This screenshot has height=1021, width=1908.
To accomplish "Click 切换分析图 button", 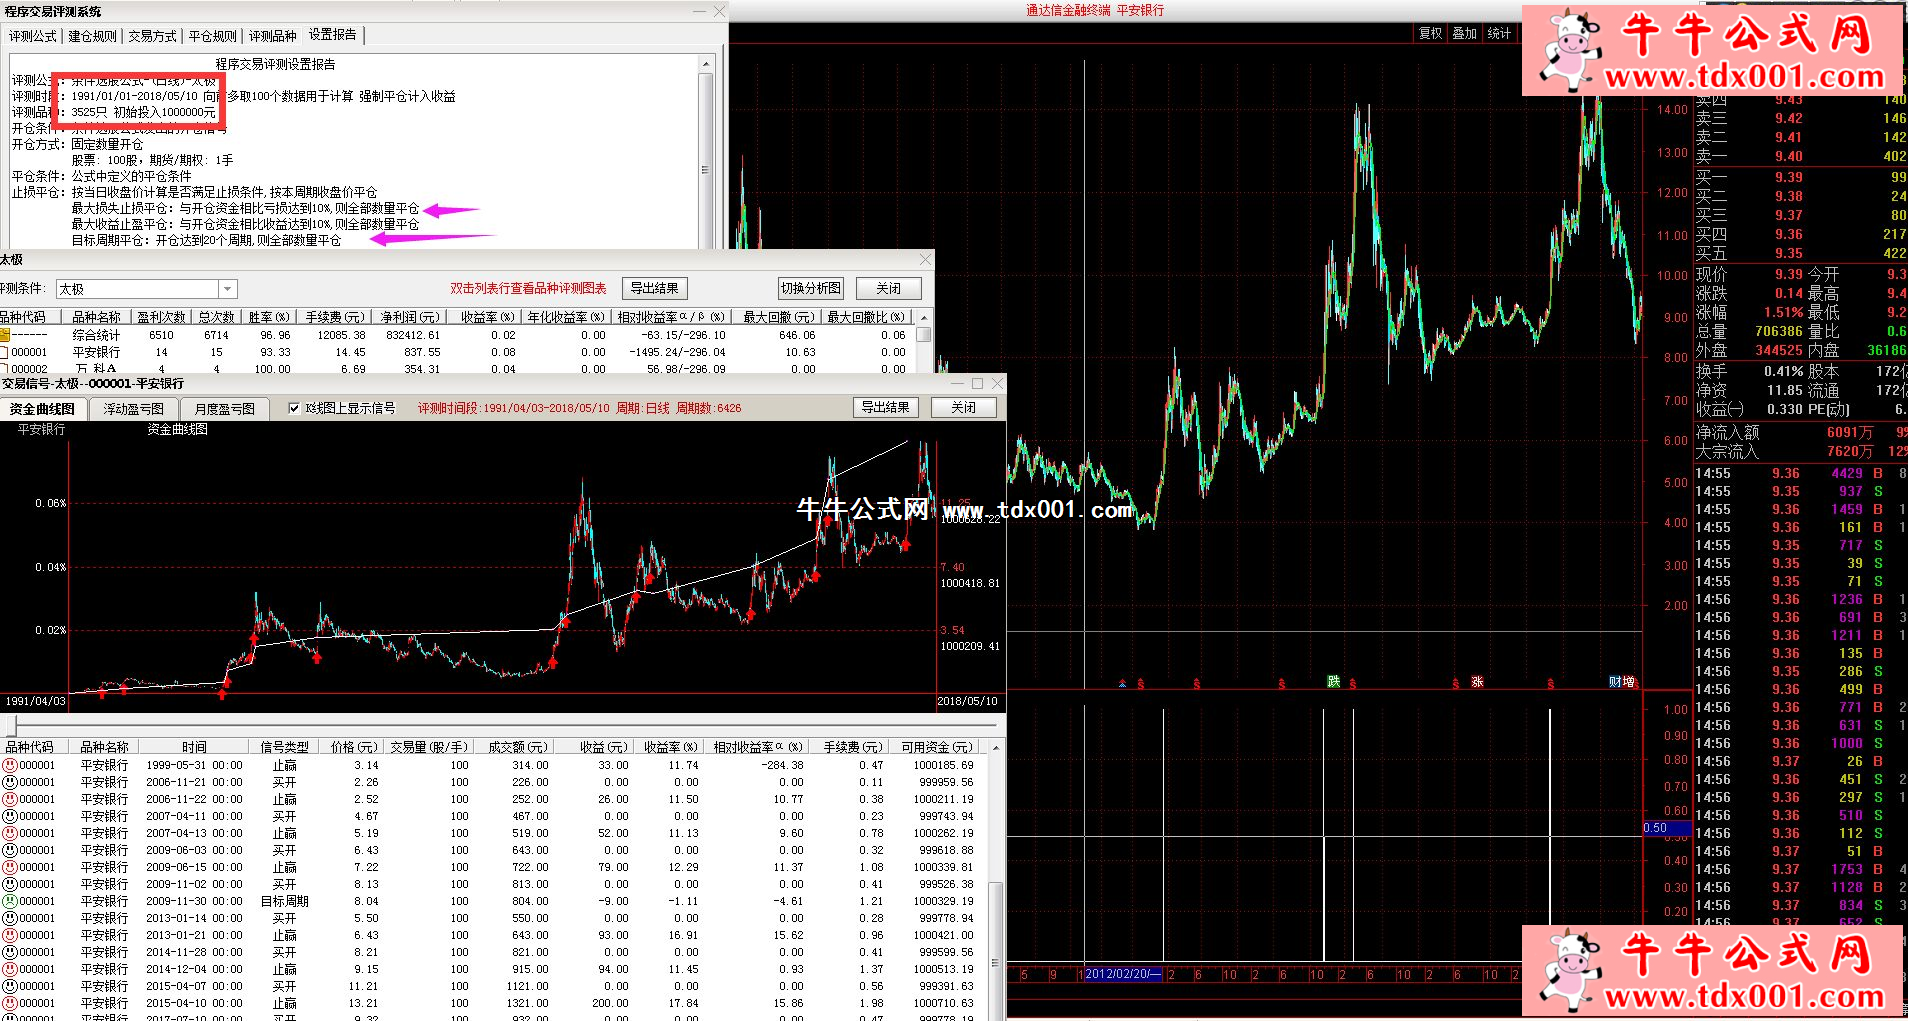I will click(811, 288).
